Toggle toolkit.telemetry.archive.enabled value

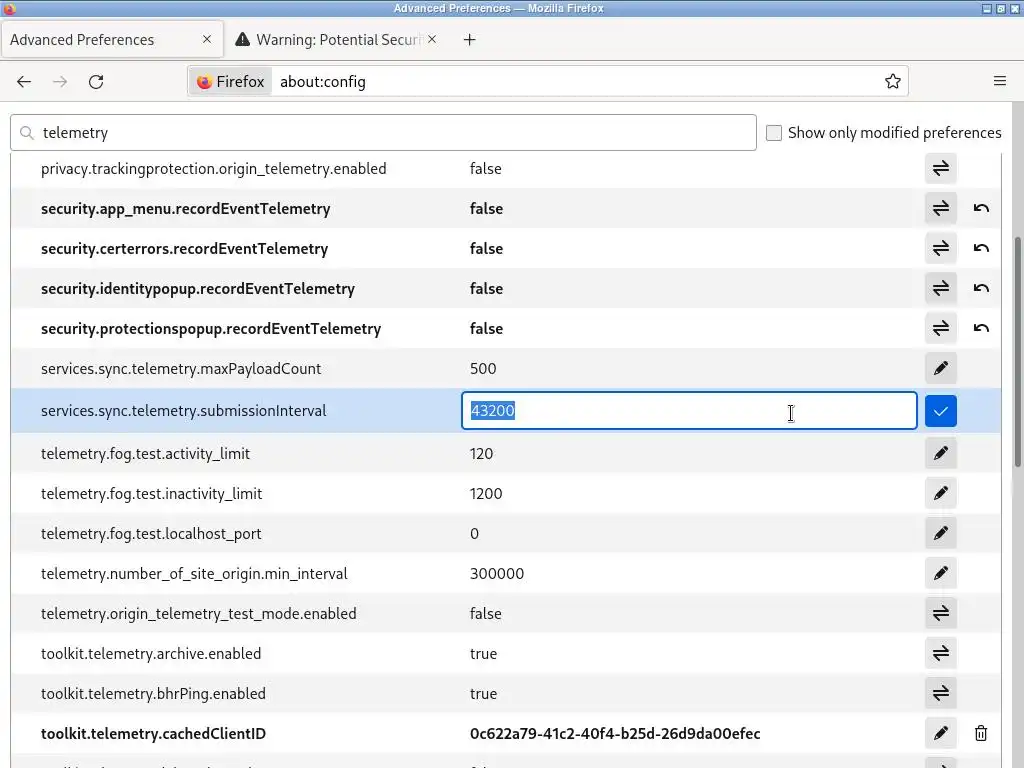tap(940, 653)
